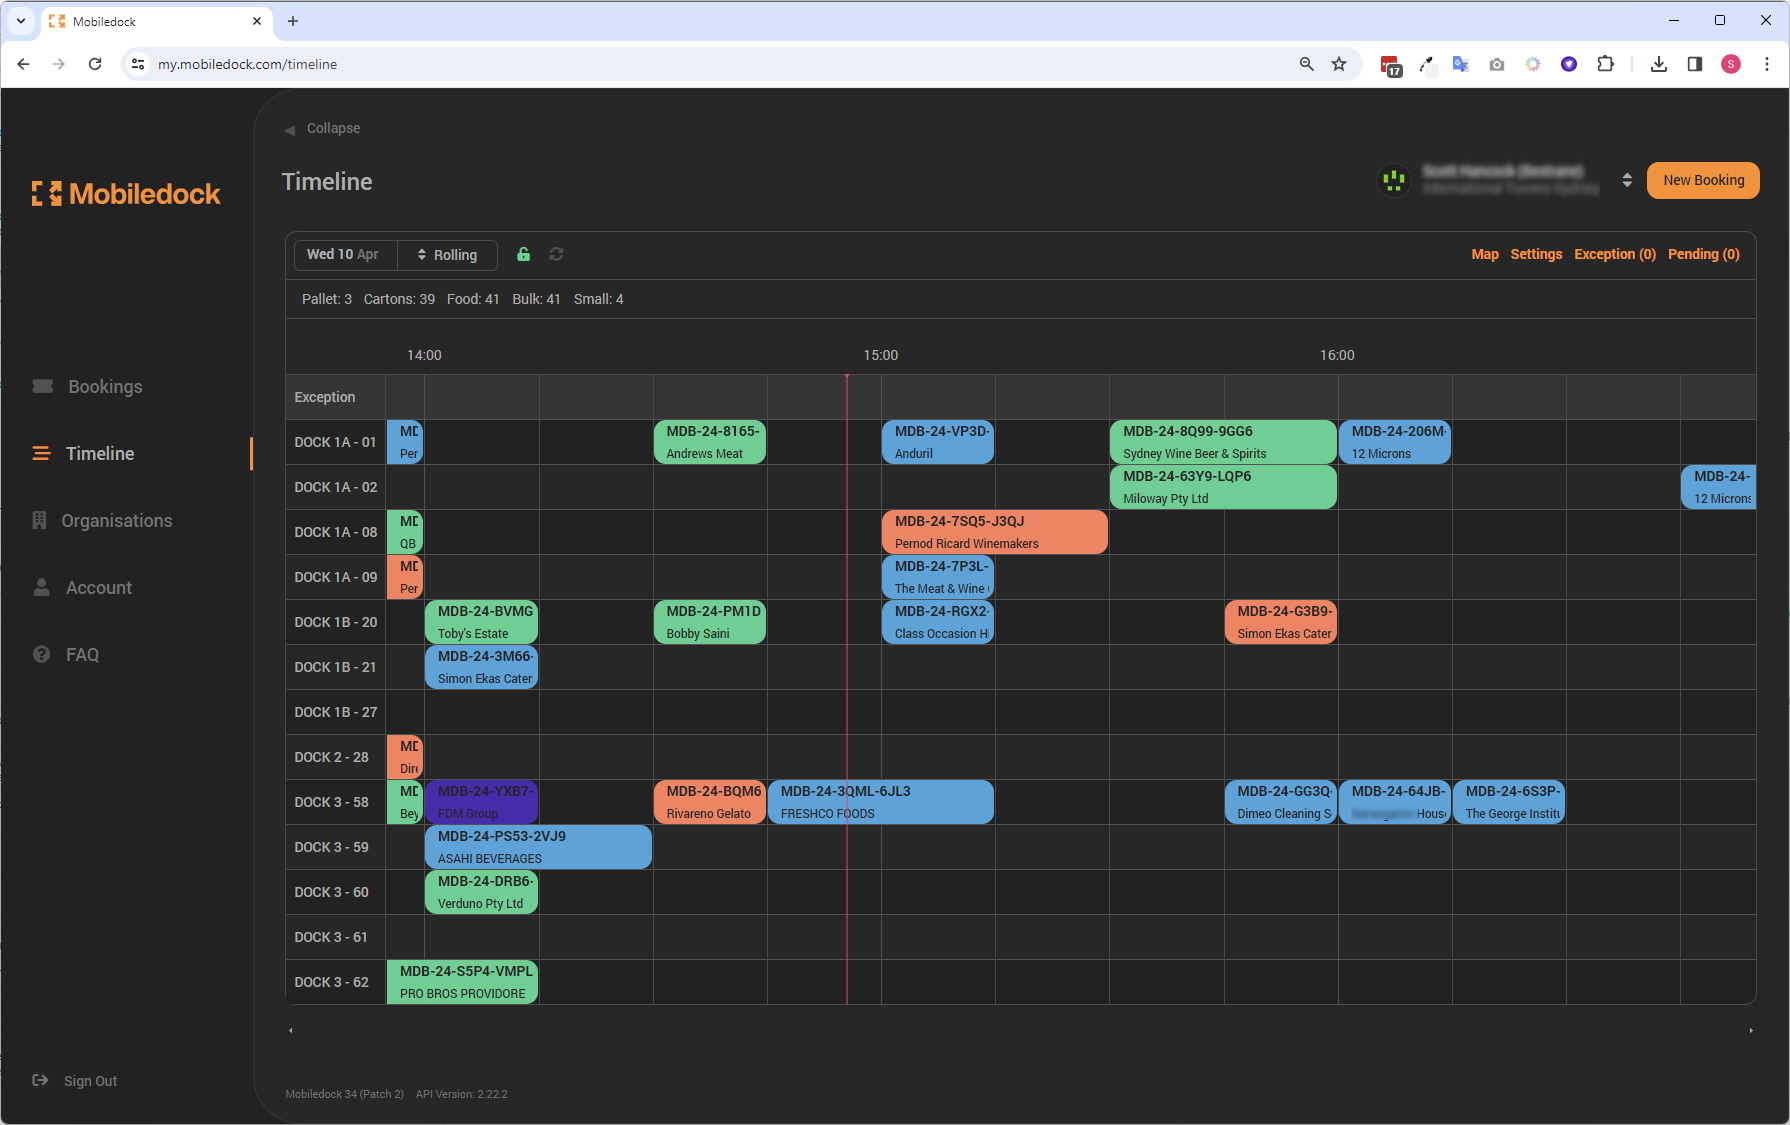The image size is (1790, 1125).
Task: Open Exception (0) link
Action: [x=1614, y=254]
